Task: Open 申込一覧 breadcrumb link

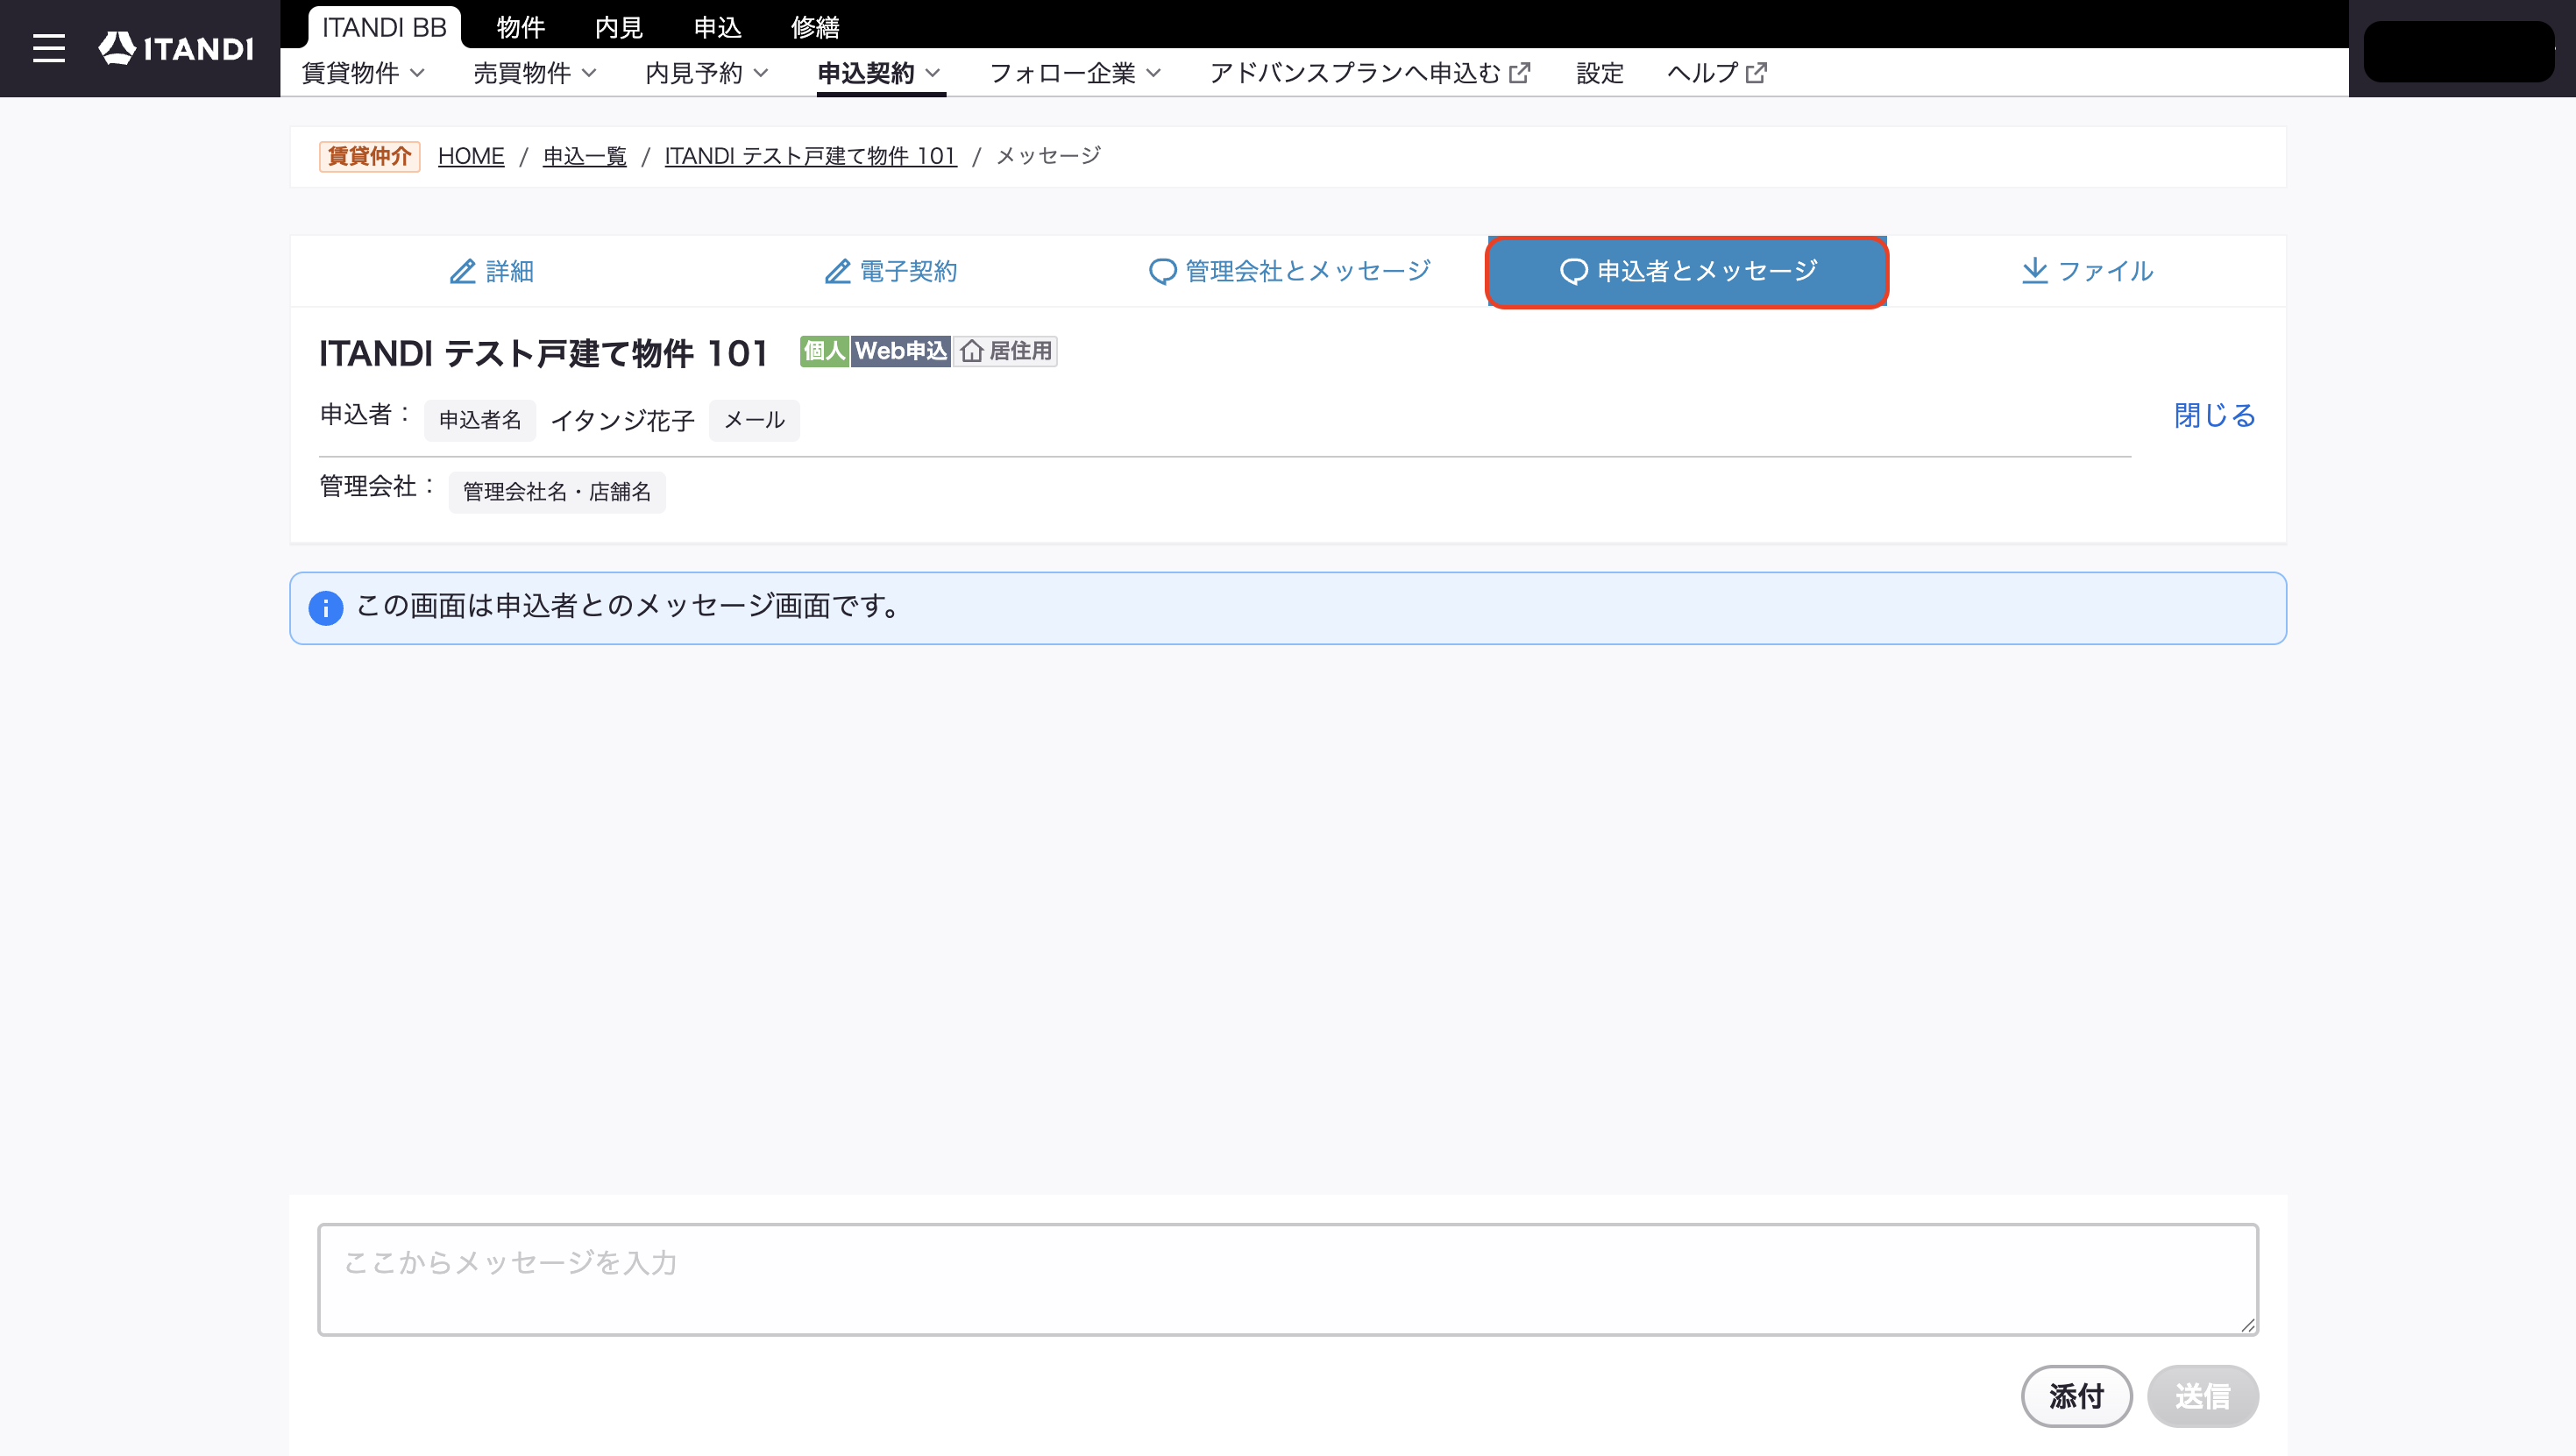Action: [585, 156]
